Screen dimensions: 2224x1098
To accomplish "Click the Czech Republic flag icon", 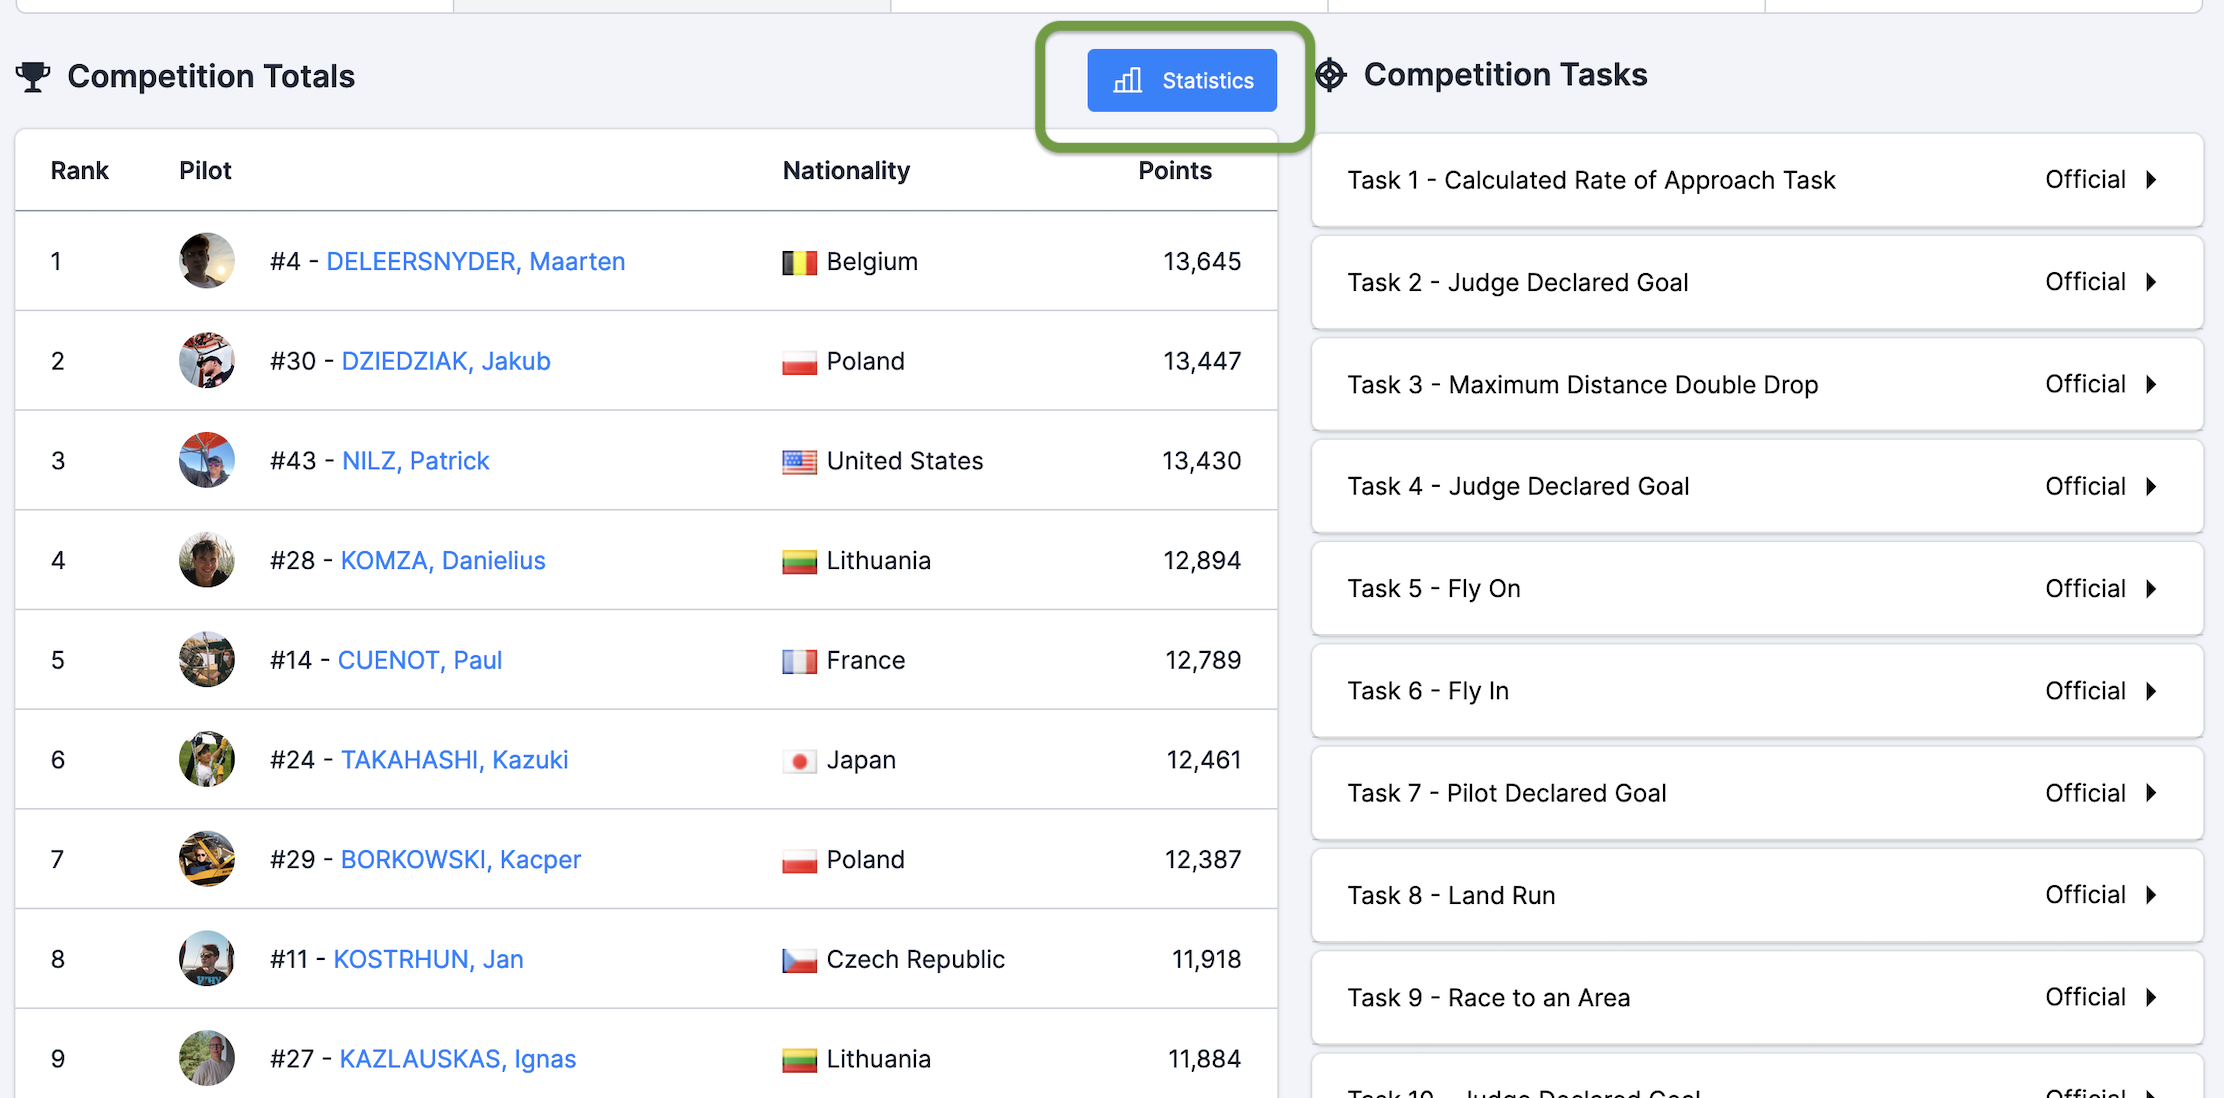I will coord(799,961).
